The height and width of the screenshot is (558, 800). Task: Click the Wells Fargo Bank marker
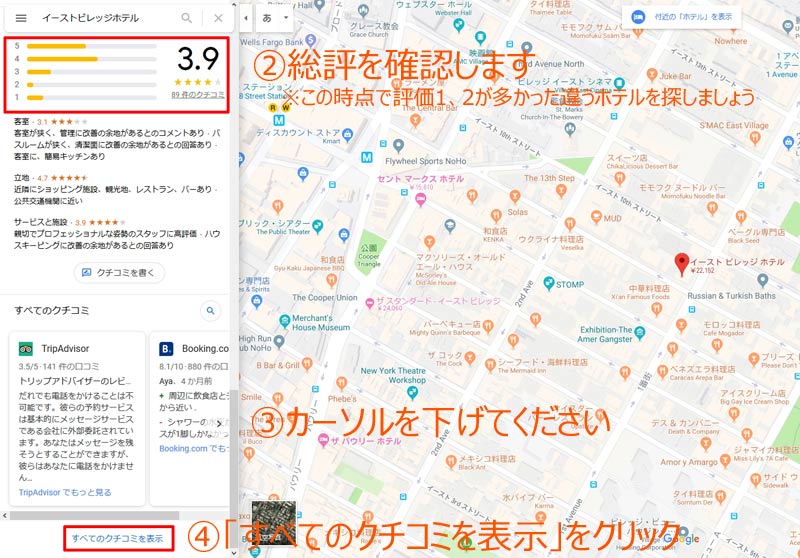tap(310, 41)
